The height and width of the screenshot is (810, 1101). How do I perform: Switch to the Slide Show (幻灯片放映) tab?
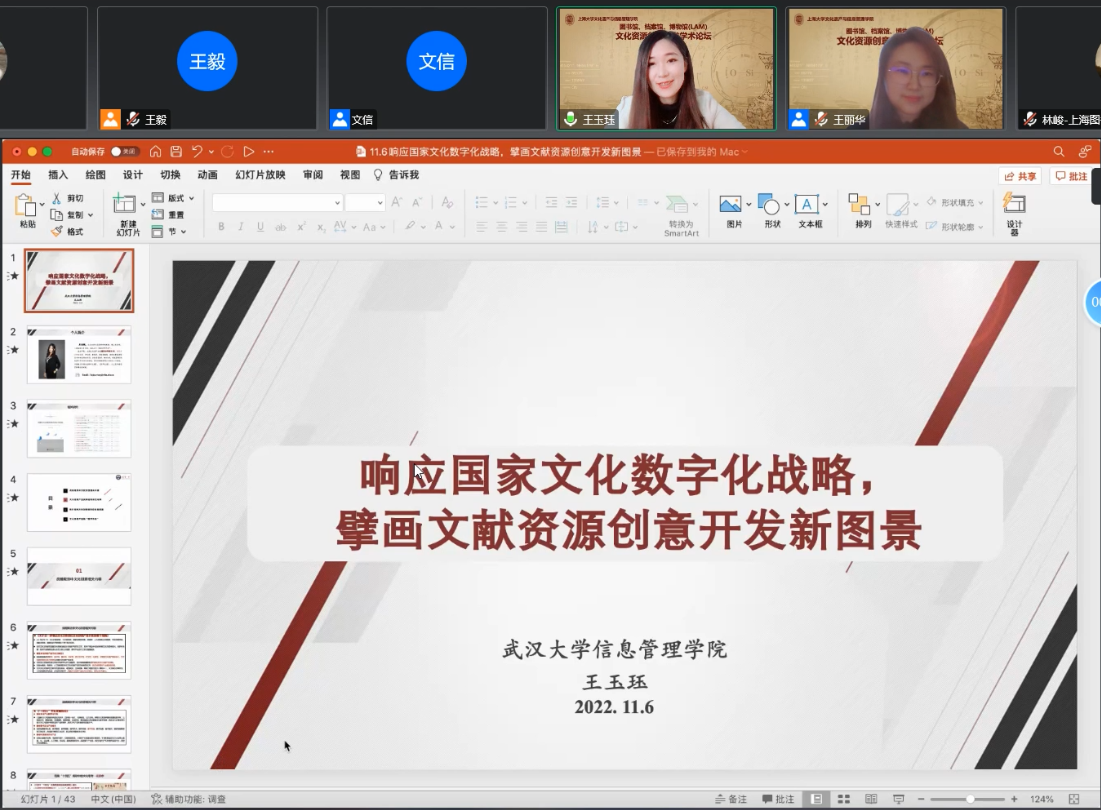pyautogui.click(x=260, y=175)
